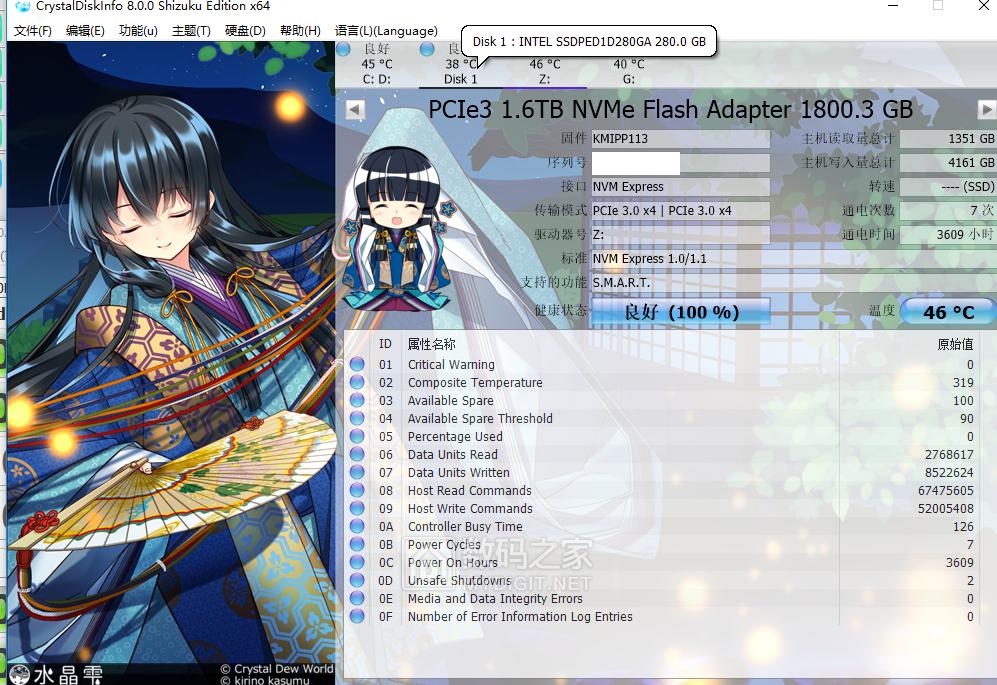997x685 pixels.
Task: Click status icon for Host Read Commands row
Action: pyautogui.click(x=357, y=490)
